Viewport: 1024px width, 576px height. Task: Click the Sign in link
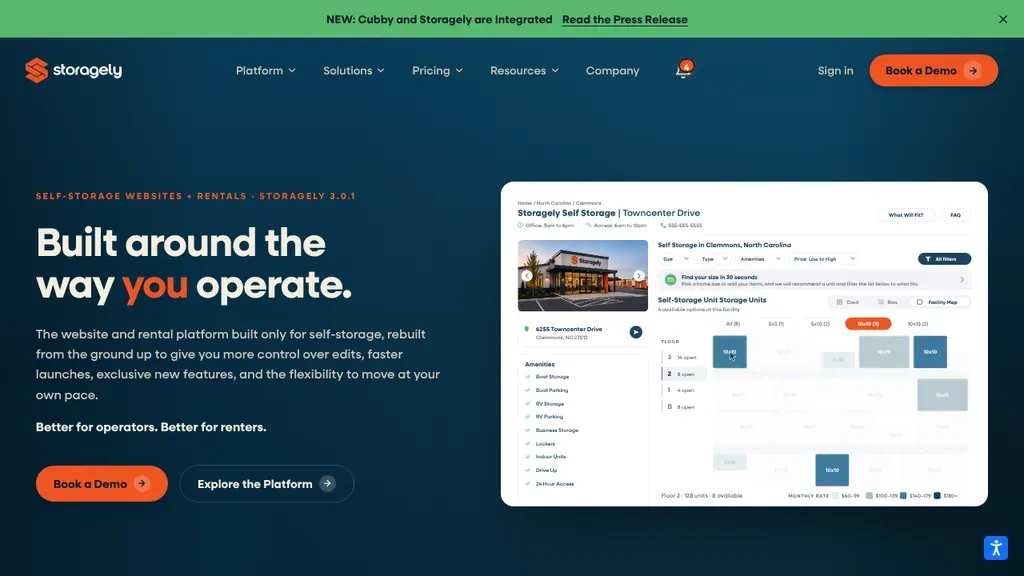click(x=835, y=71)
